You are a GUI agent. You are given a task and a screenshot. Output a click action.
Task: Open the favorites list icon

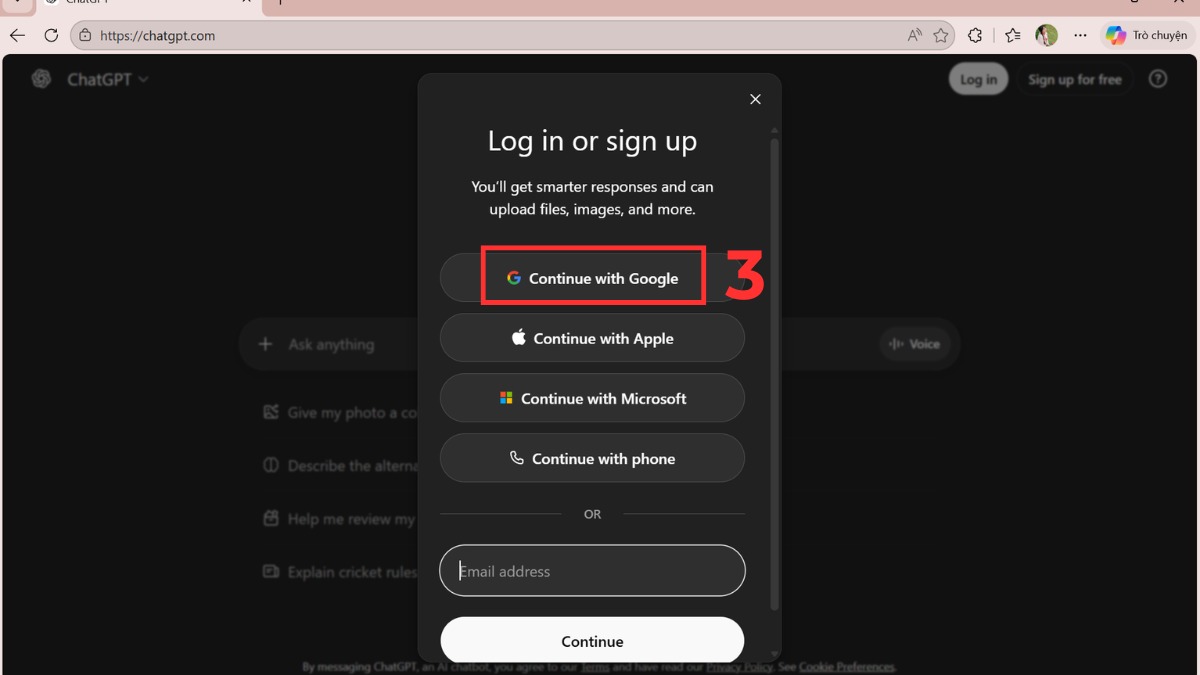point(1012,35)
